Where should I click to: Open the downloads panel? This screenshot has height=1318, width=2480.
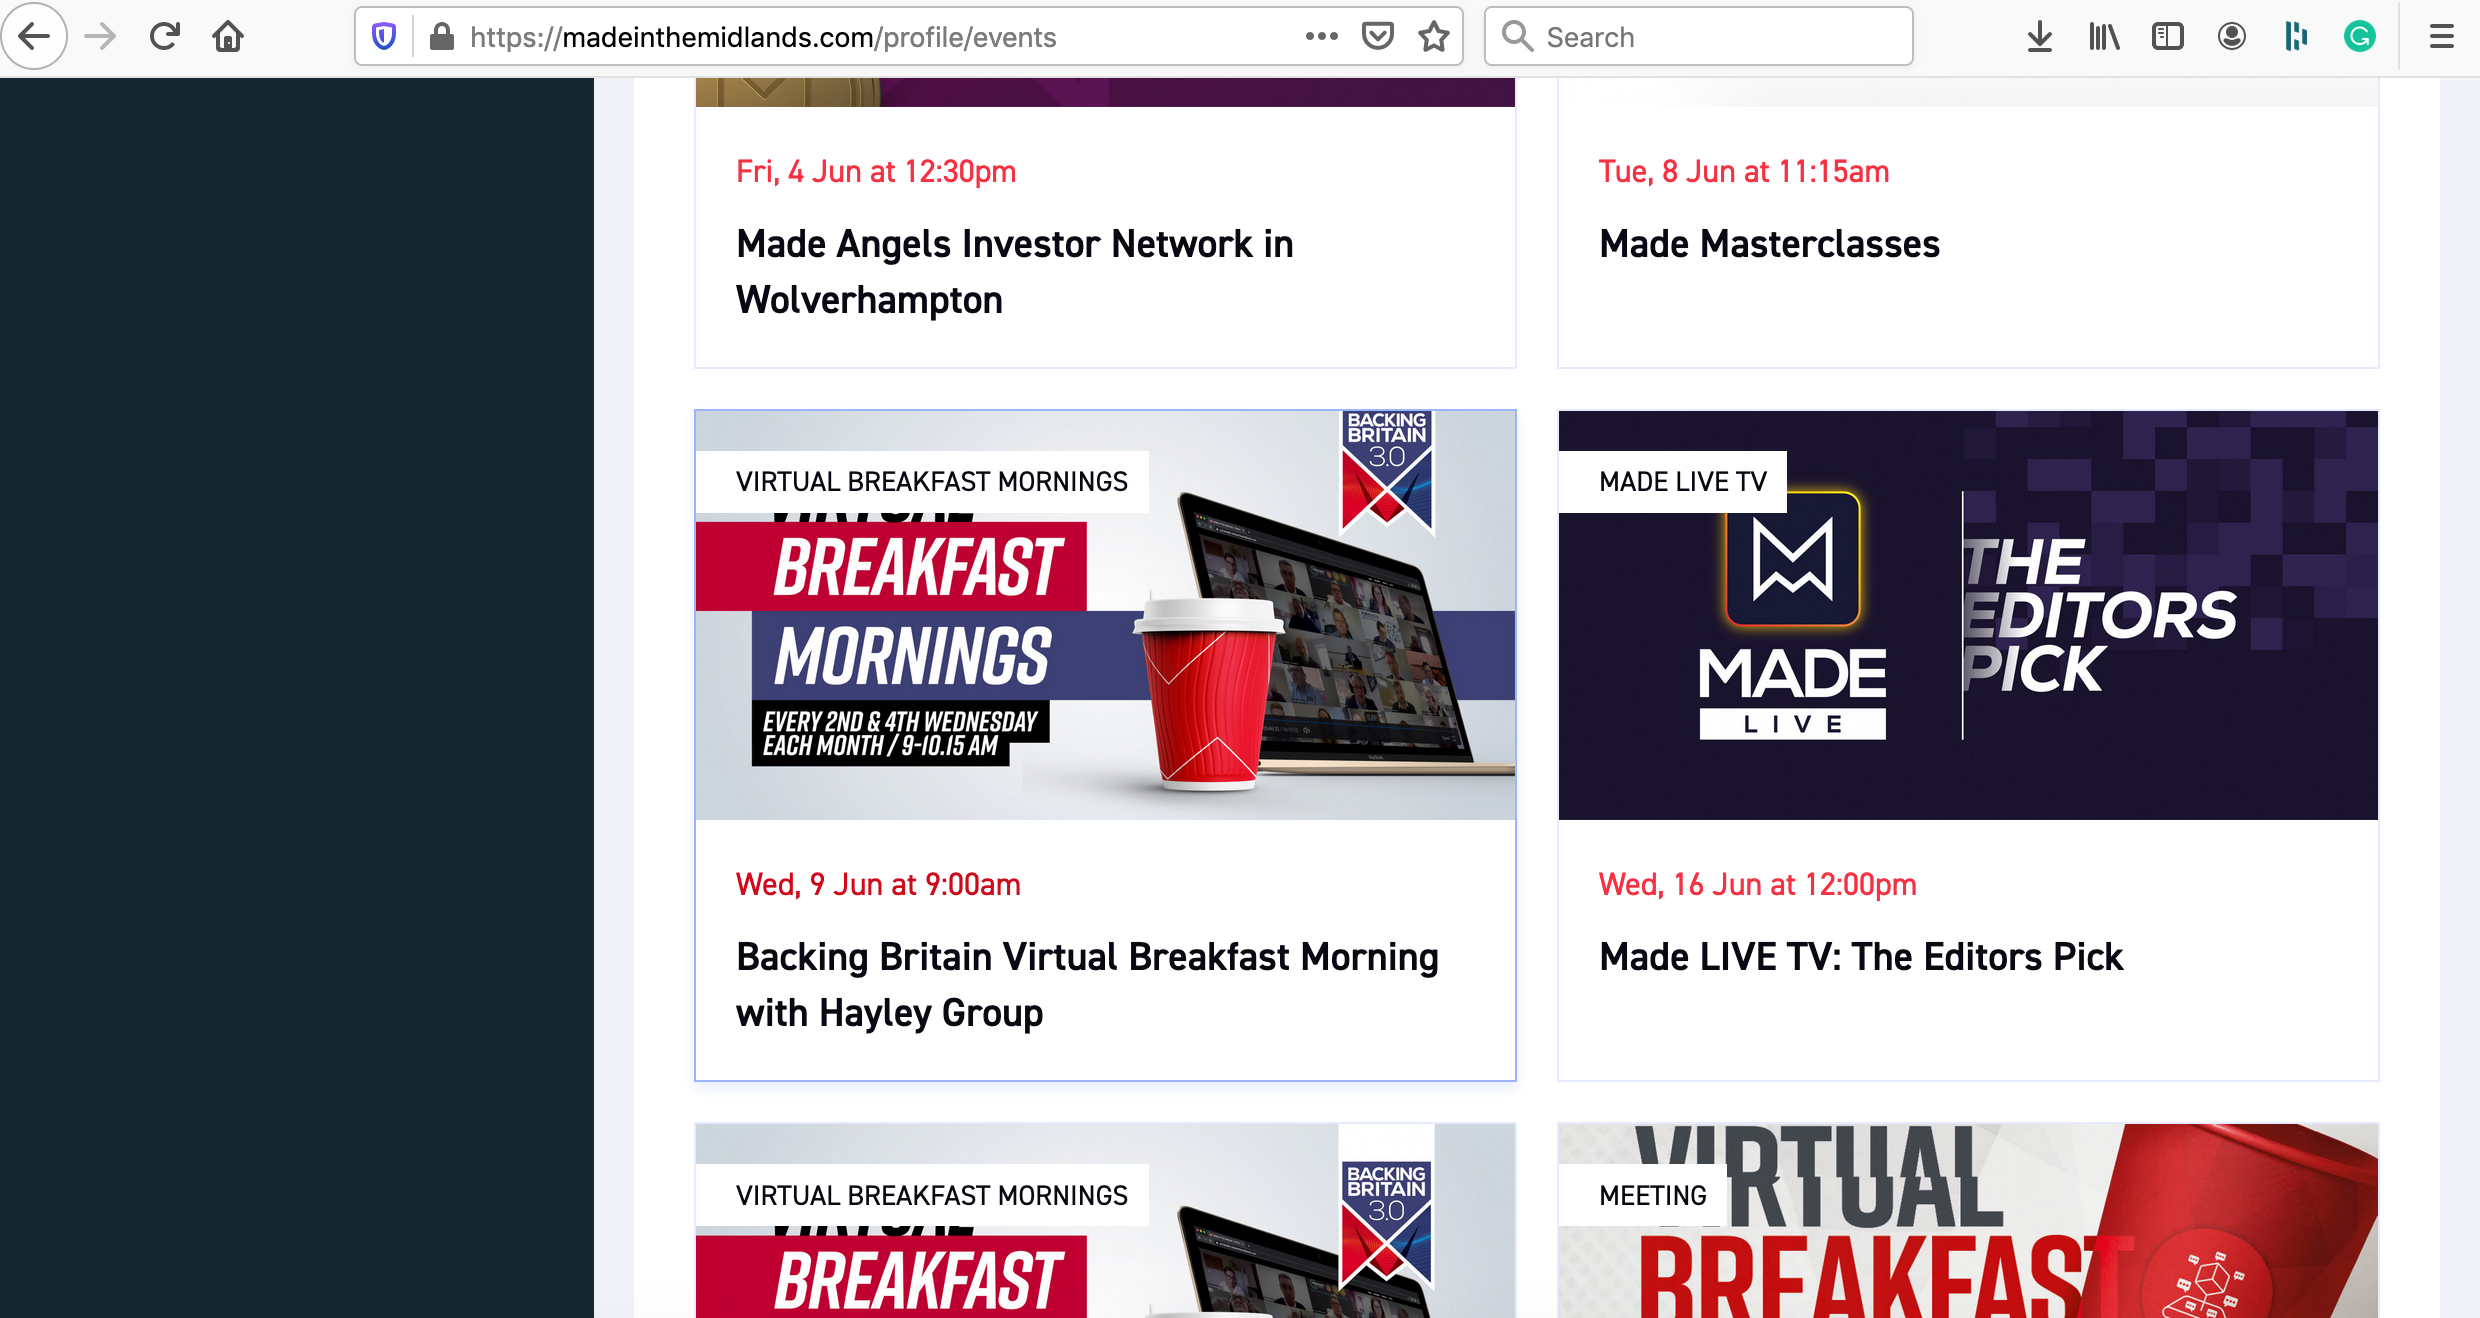[x=2040, y=37]
